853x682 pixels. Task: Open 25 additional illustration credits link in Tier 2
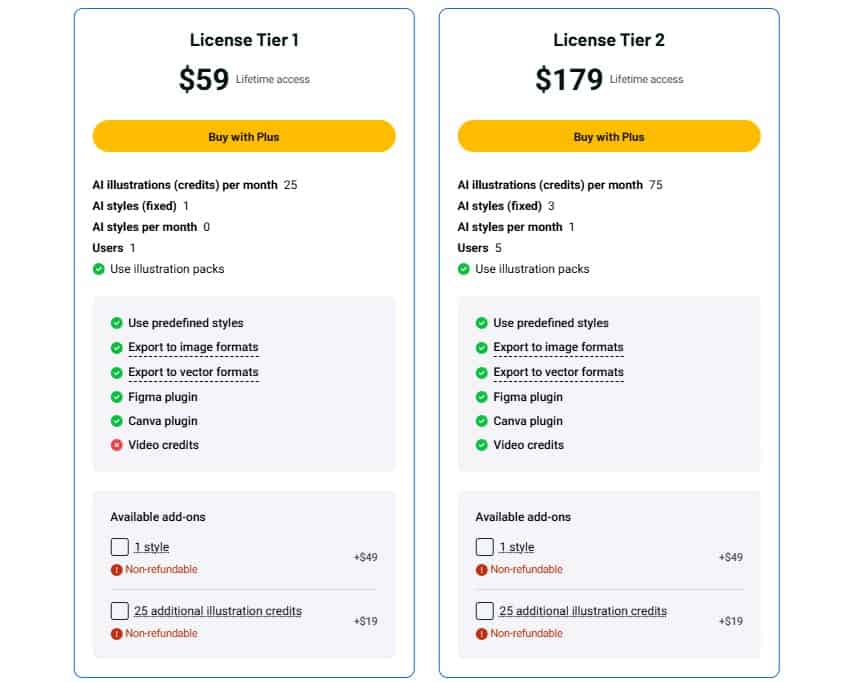(582, 611)
